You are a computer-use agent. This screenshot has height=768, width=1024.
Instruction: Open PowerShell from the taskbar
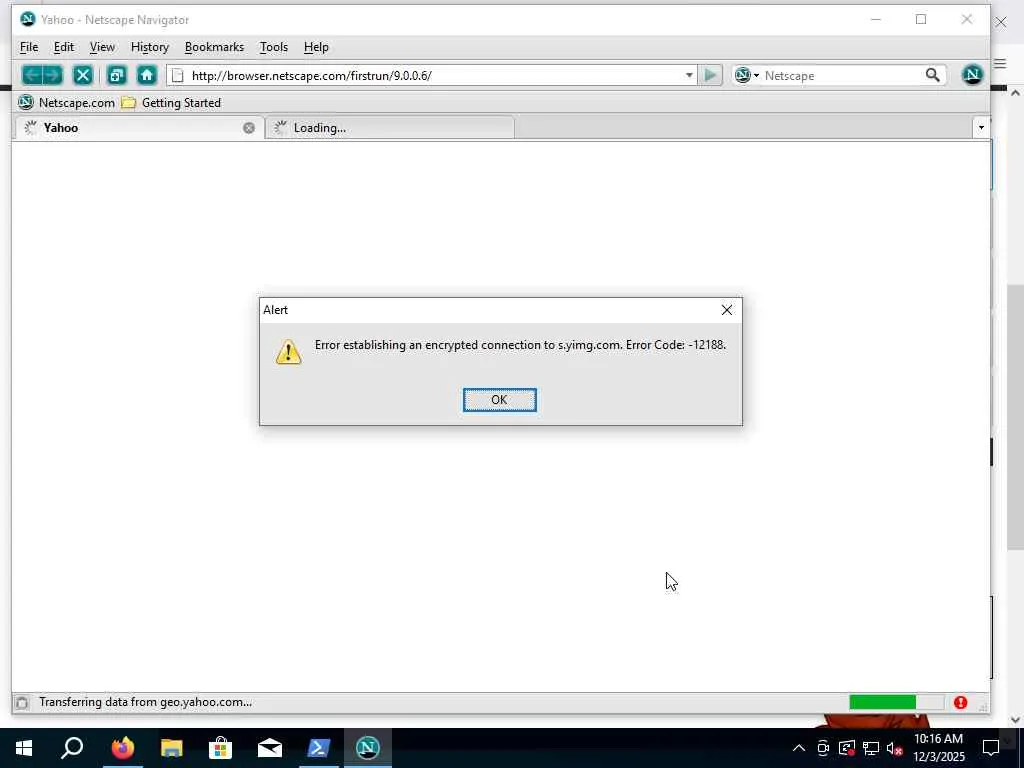coord(318,748)
